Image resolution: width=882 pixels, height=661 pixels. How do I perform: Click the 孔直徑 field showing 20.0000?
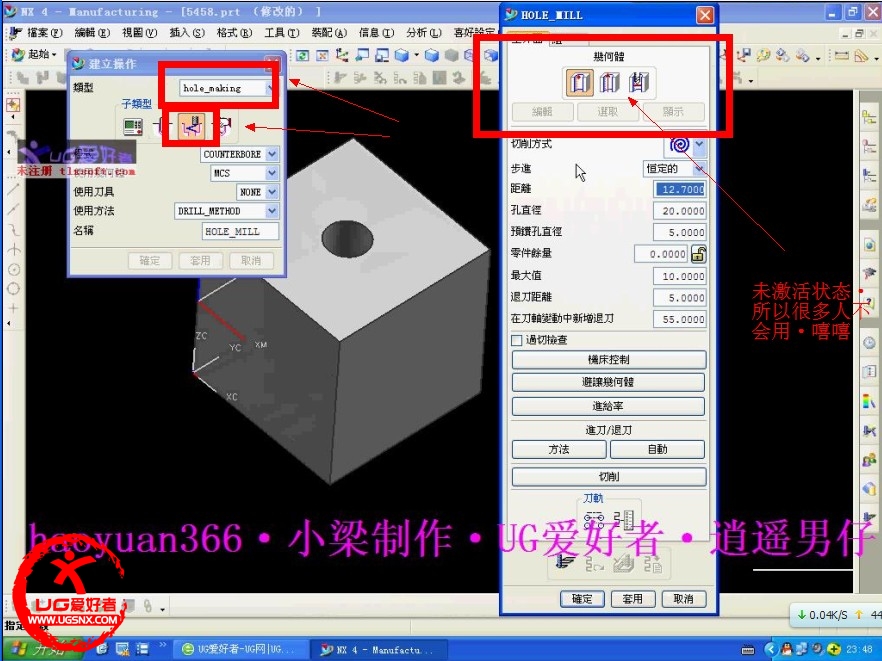[x=680, y=210]
